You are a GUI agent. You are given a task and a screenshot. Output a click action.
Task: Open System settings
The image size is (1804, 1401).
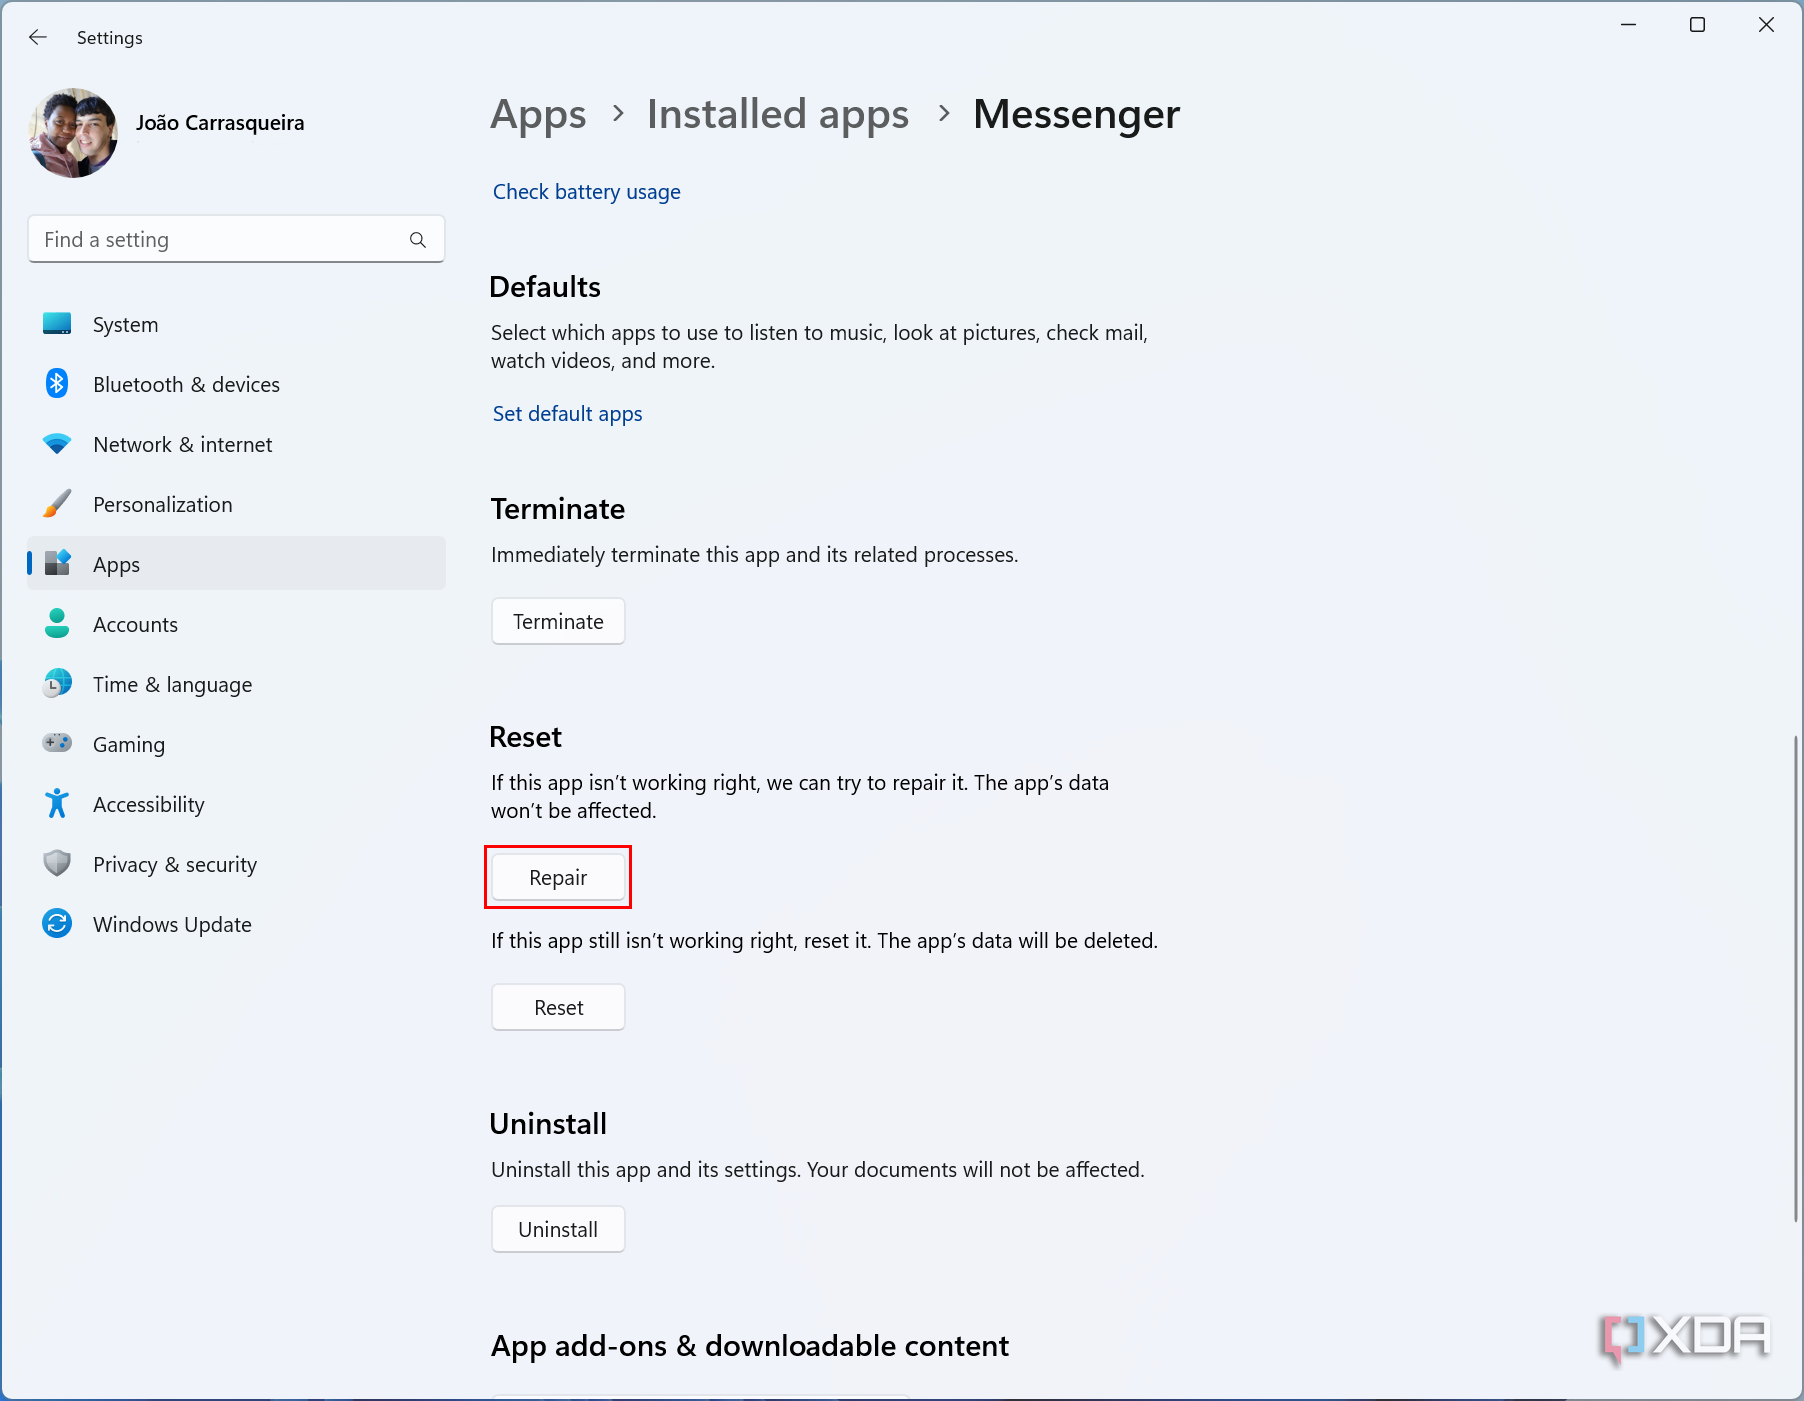[125, 324]
